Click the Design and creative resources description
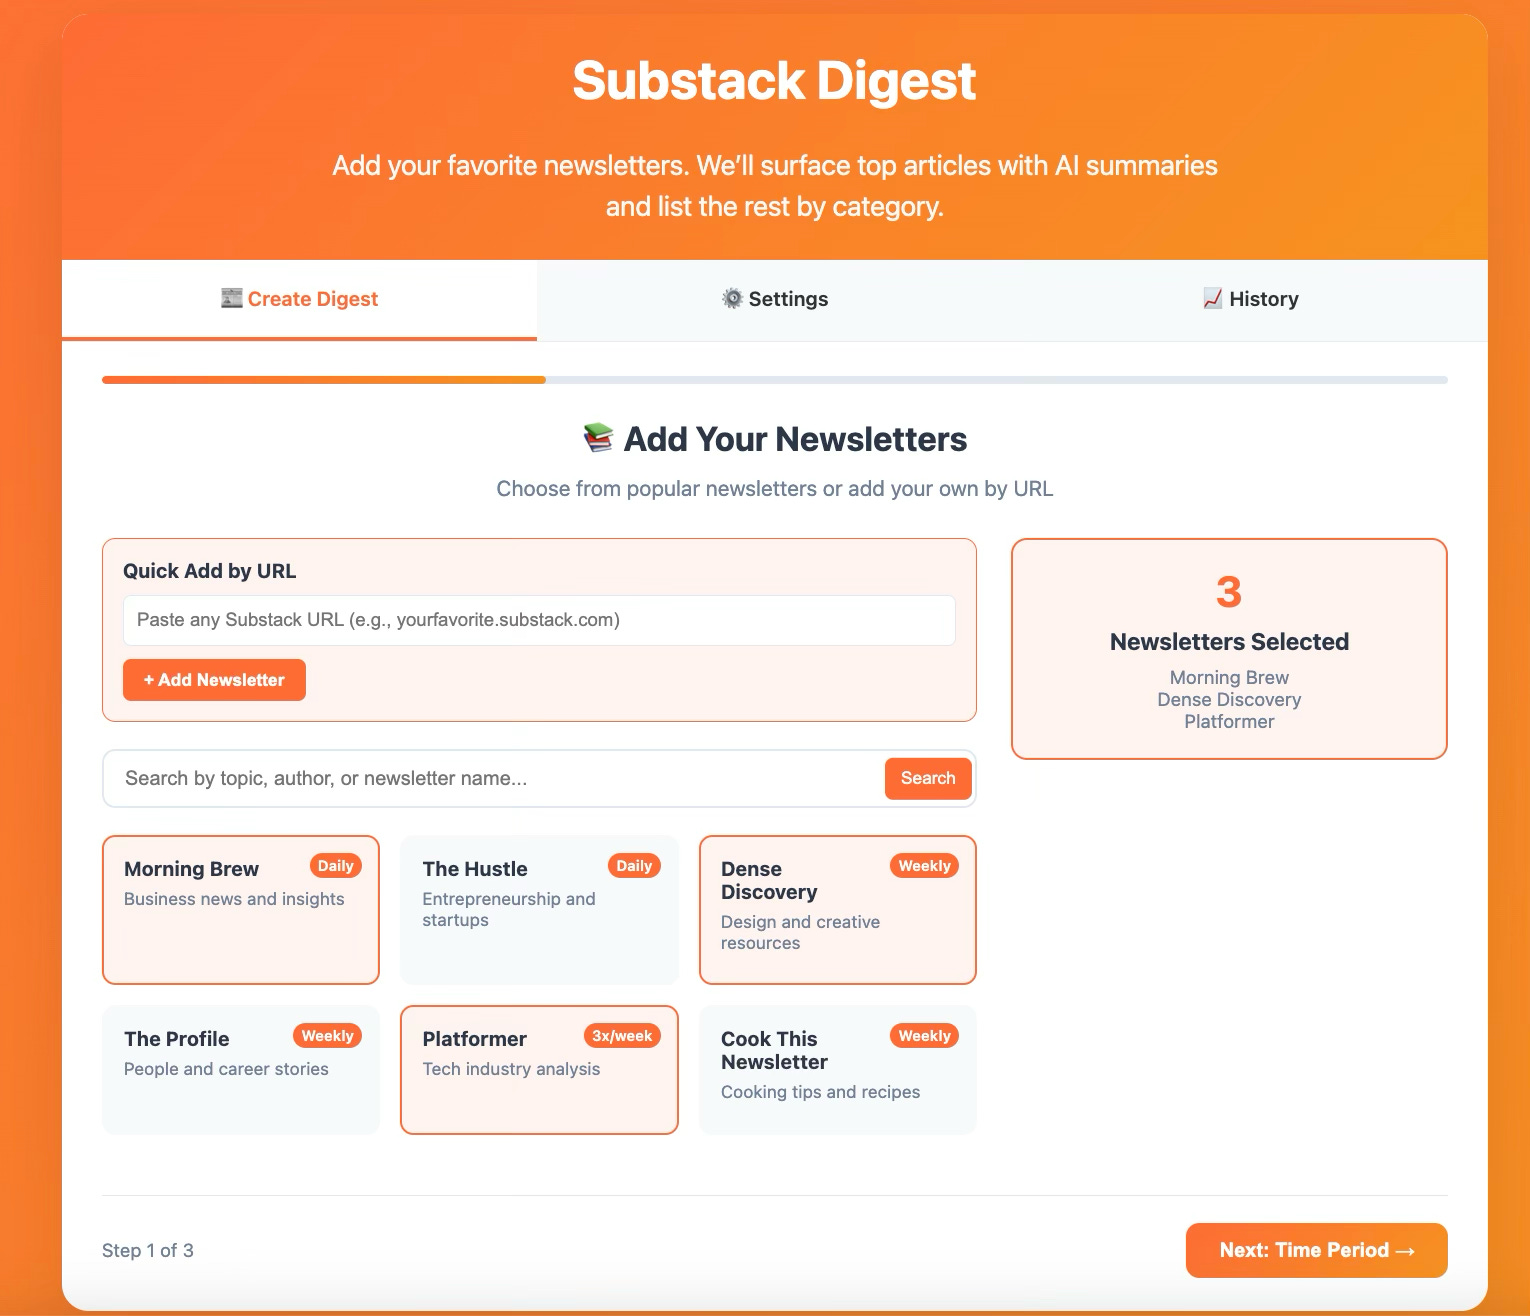Image resolution: width=1530 pixels, height=1316 pixels. [x=800, y=932]
